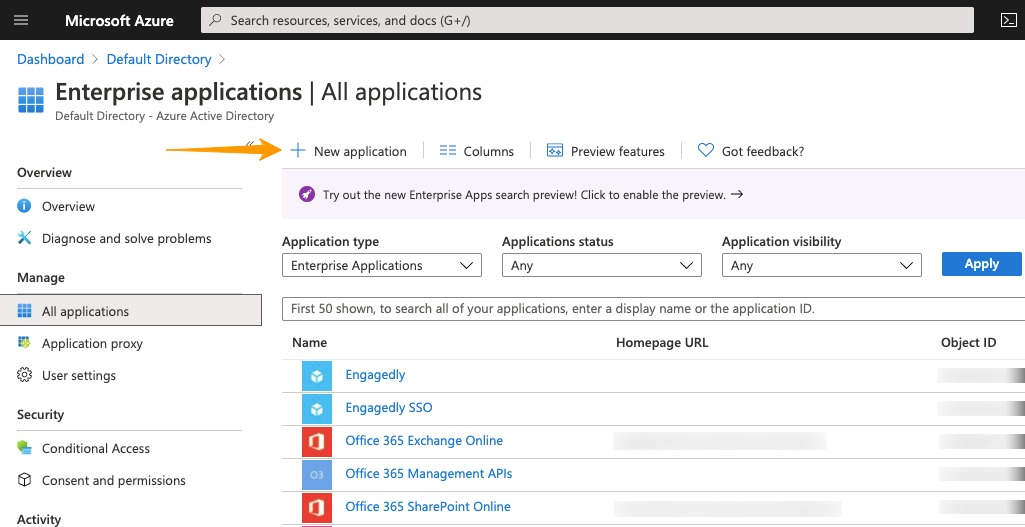This screenshot has height=527, width=1025.
Task: Focus the top Azure search box
Action: [x=587, y=20]
